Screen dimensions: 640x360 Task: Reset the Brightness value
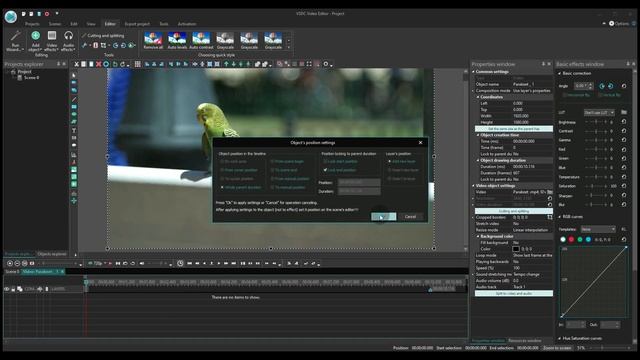click(624, 122)
